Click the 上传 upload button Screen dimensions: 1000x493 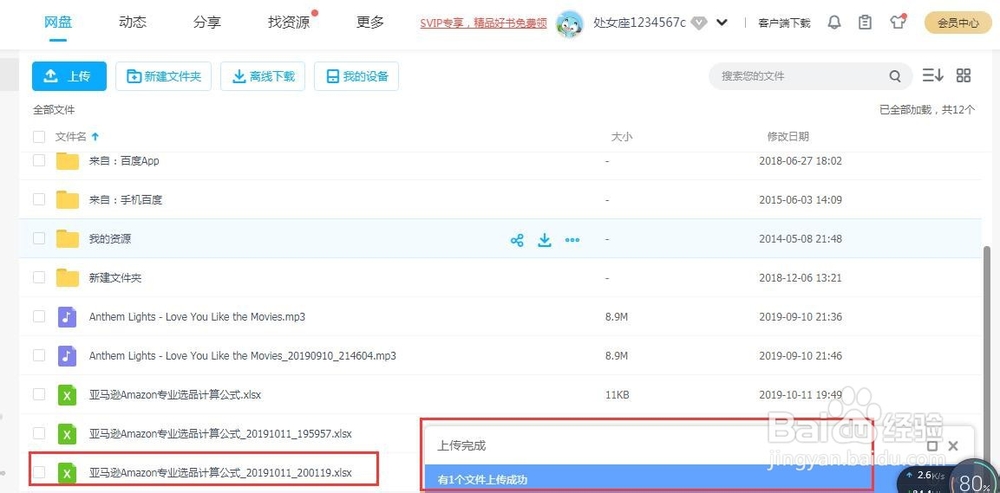click(x=70, y=77)
